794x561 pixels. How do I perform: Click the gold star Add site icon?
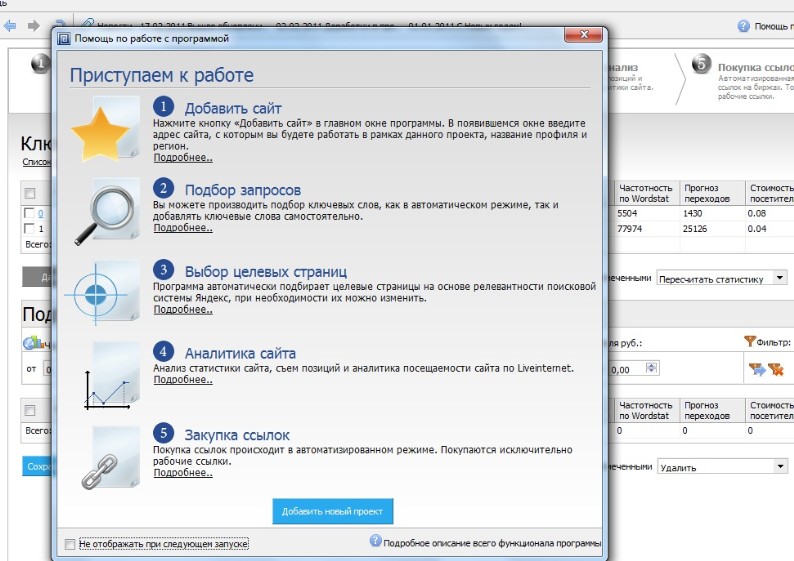(x=101, y=133)
